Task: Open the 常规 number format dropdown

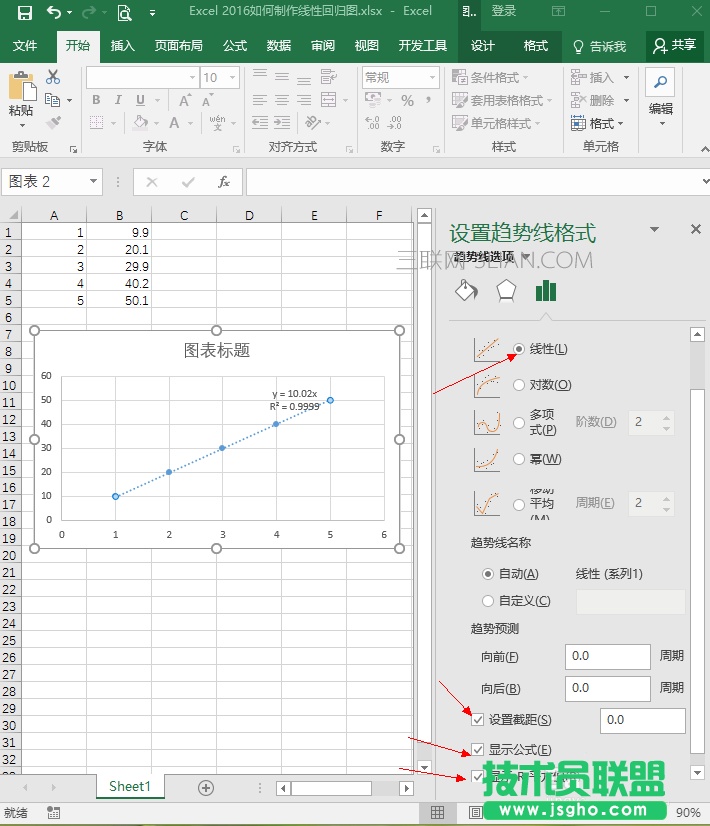Action: point(432,77)
